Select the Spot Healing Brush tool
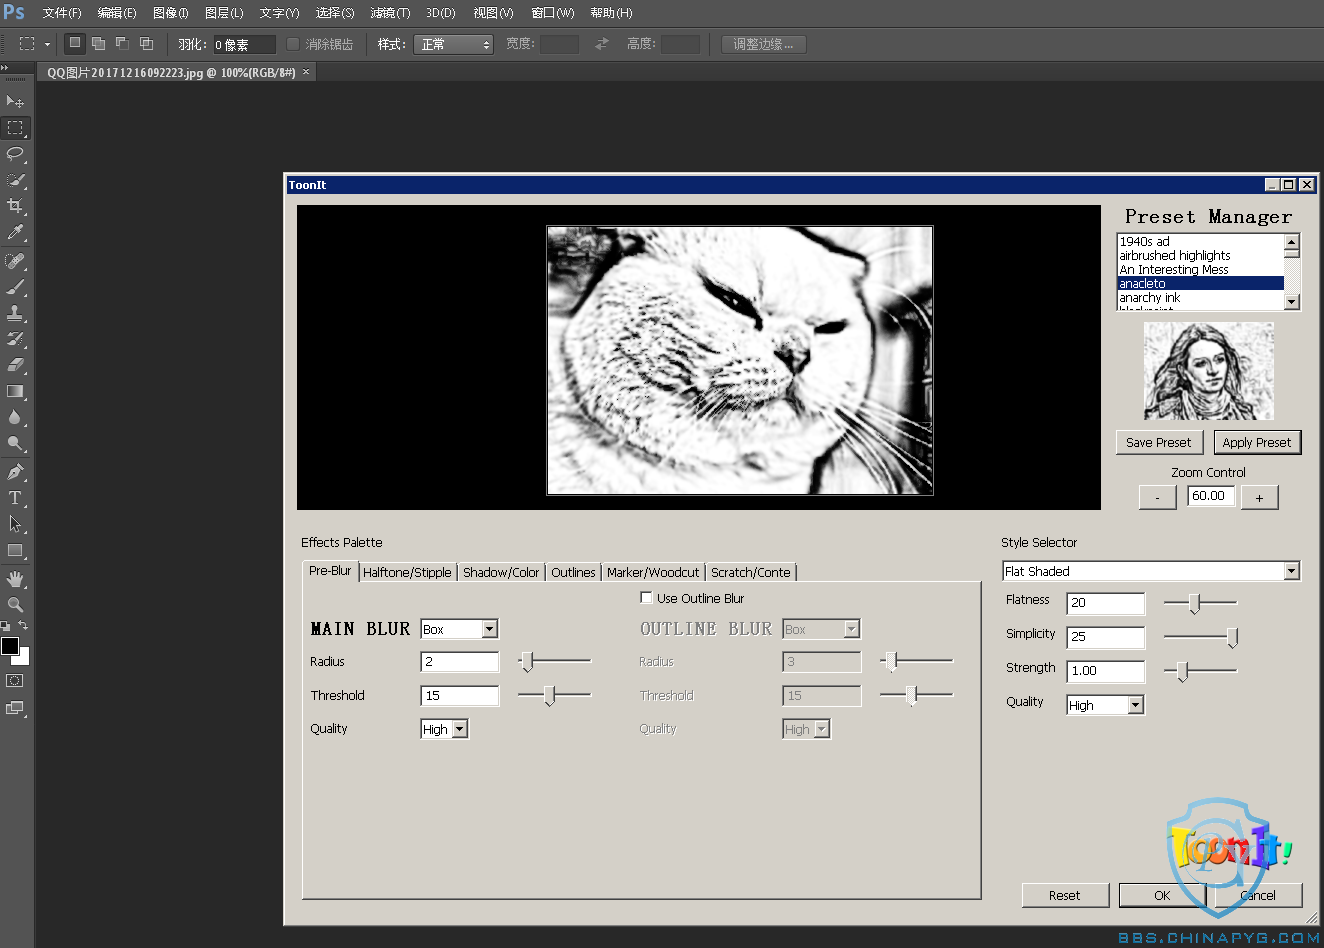This screenshot has height=948, width=1324. coord(15,261)
